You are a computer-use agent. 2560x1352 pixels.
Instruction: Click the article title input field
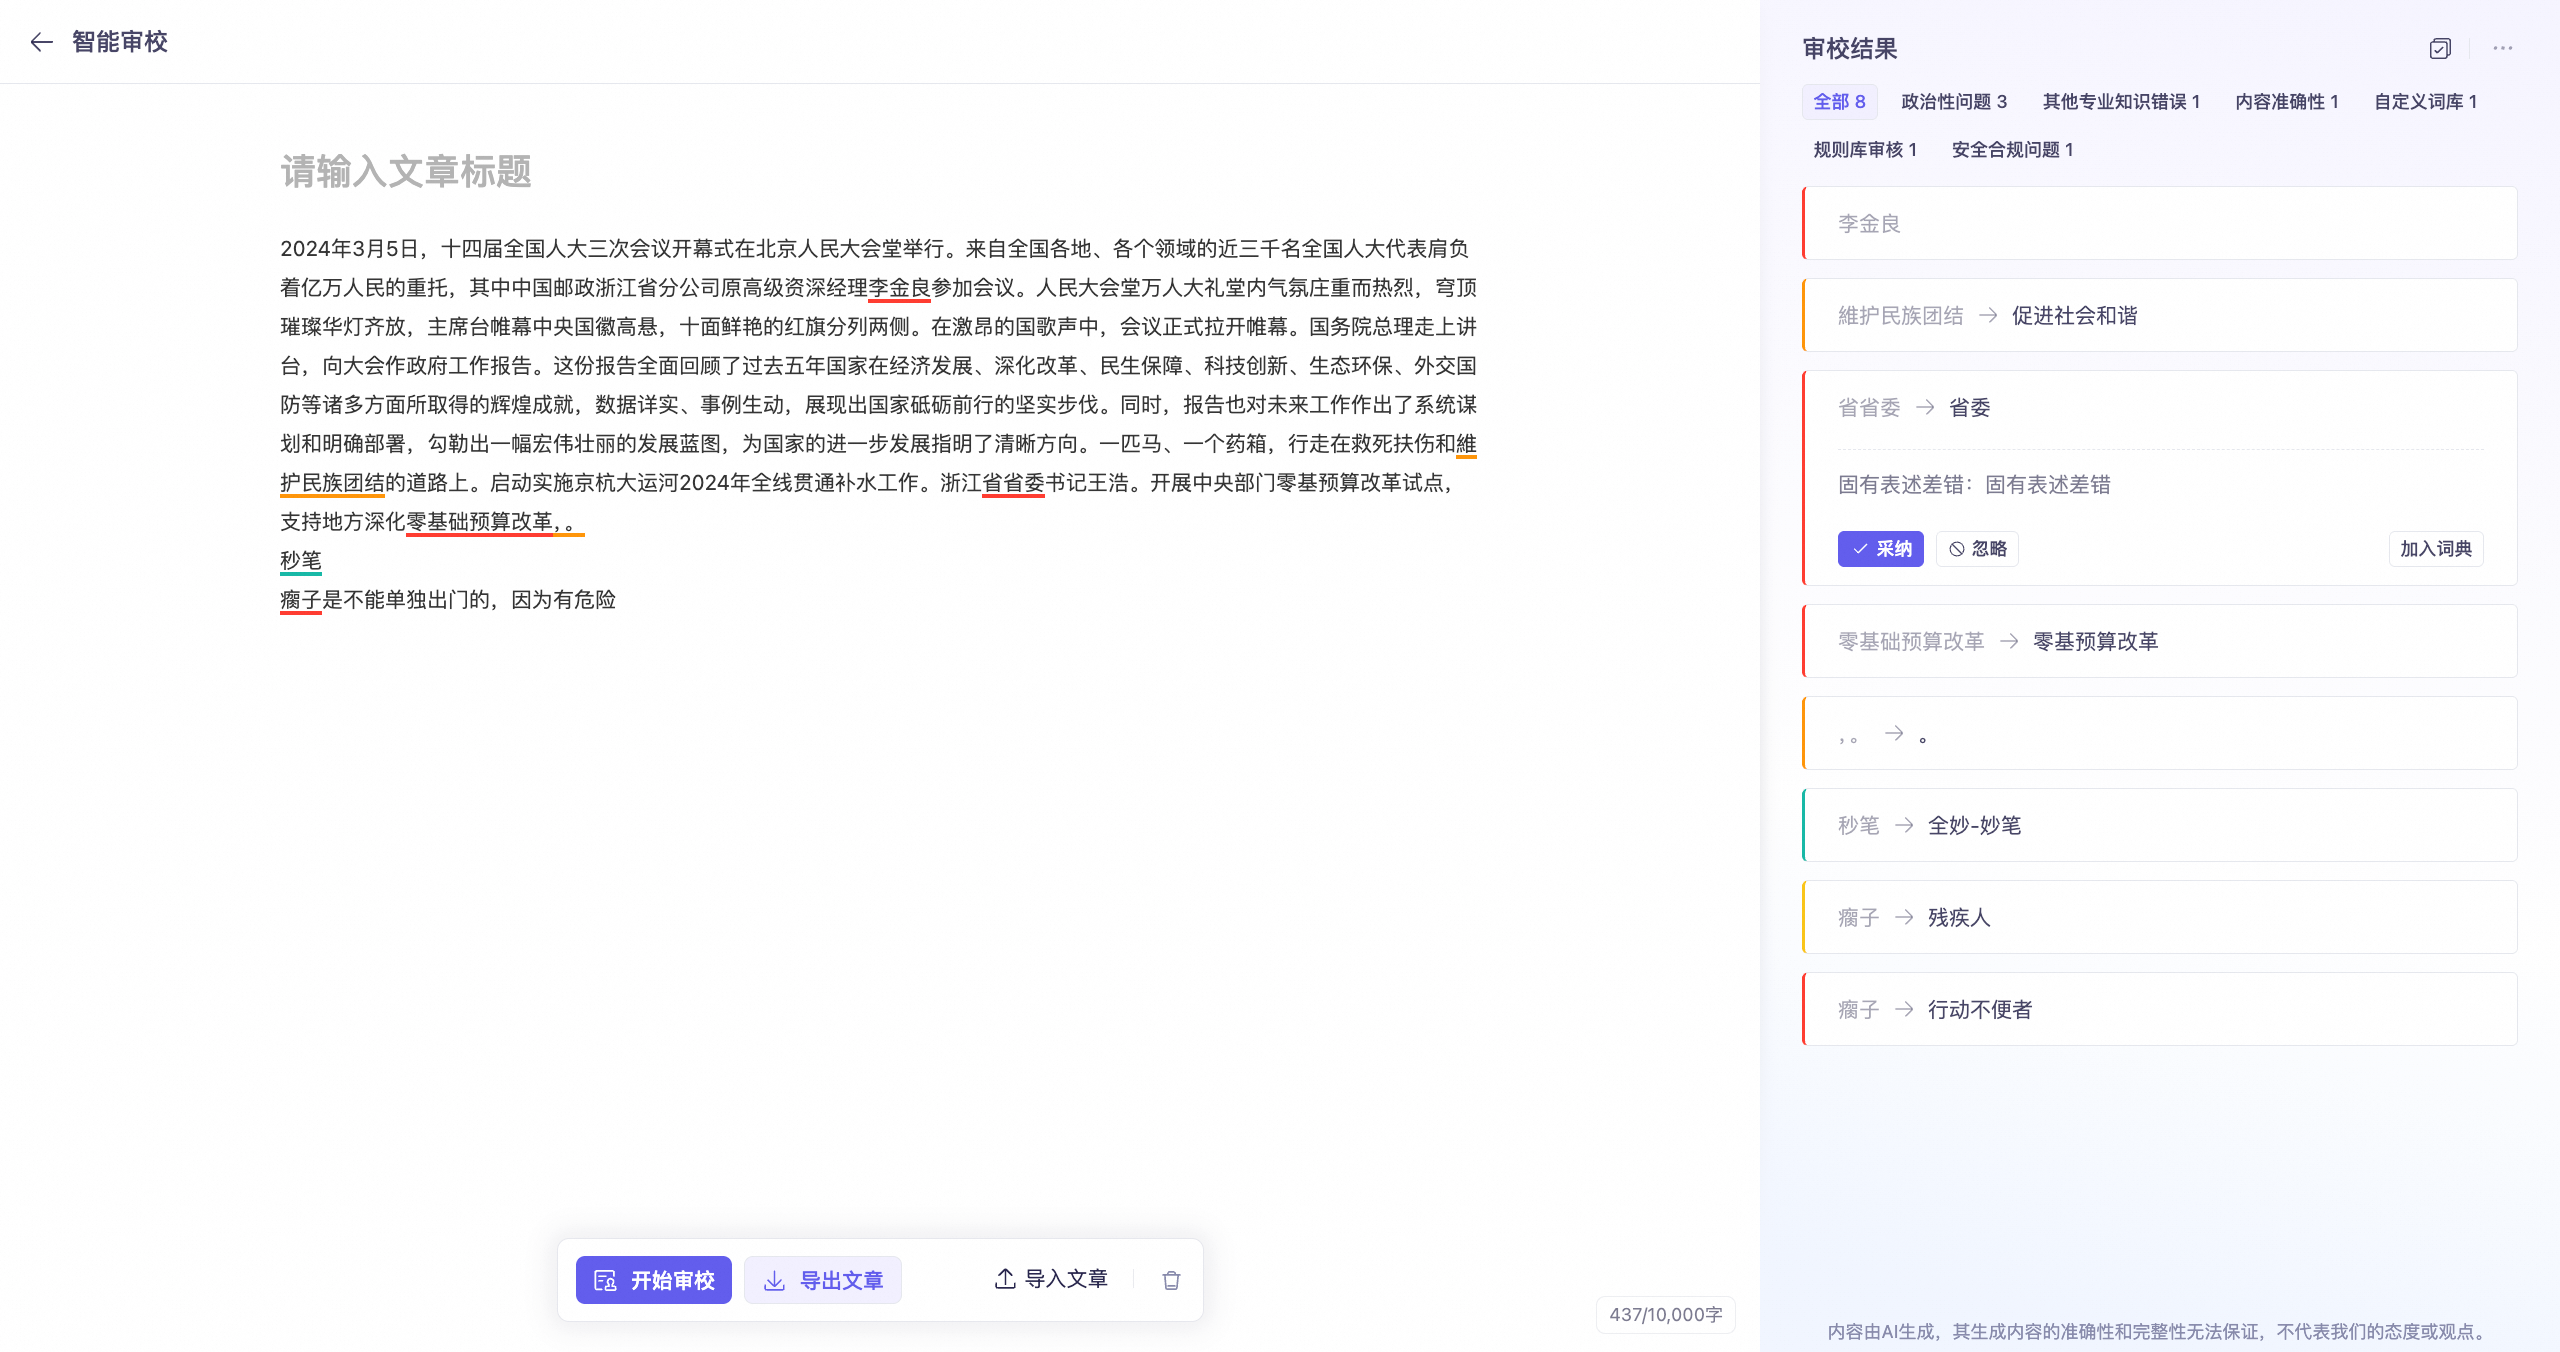406,171
